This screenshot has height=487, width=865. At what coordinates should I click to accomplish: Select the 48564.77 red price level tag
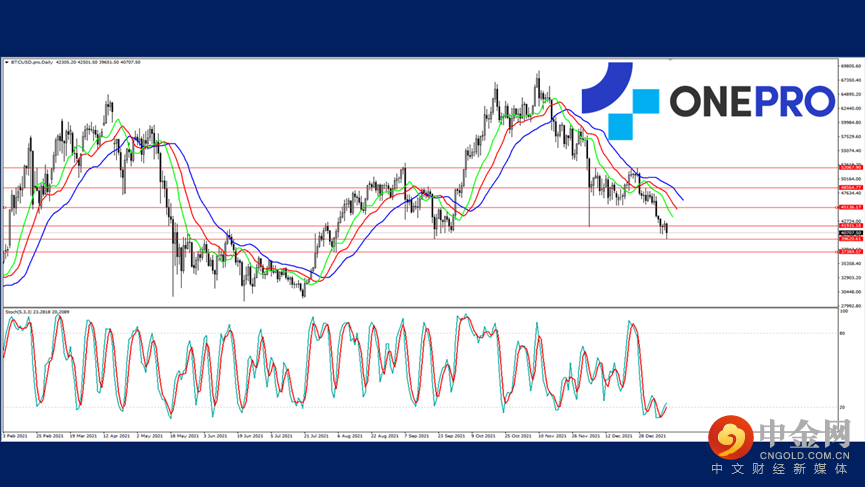click(x=851, y=188)
